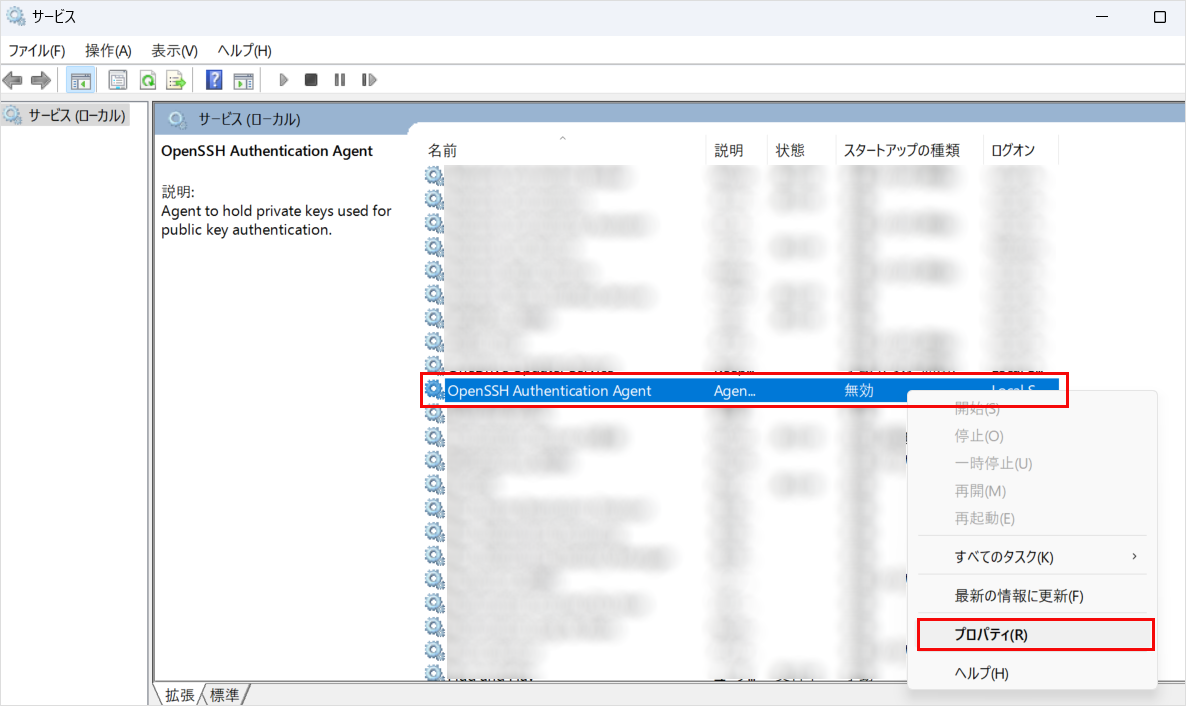This screenshot has height=706, width=1186.
Task: Open the 操作(A) menu
Action: 108,51
